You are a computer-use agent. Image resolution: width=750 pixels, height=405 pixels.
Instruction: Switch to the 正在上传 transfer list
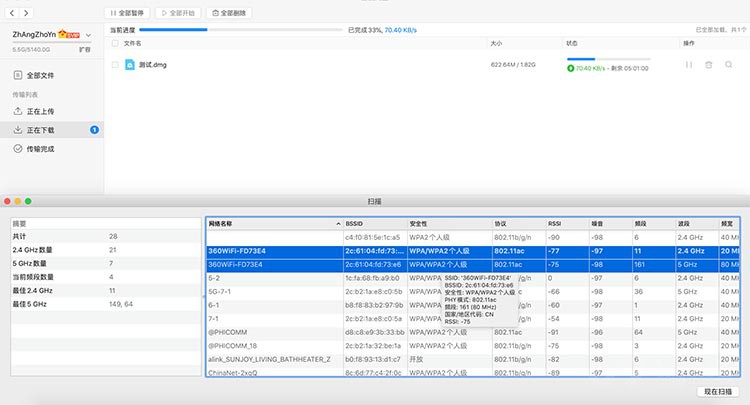(40, 111)
